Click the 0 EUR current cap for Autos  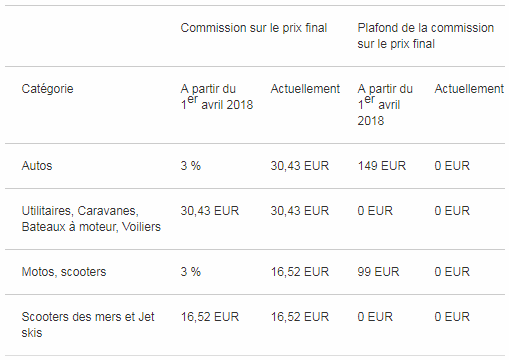click(x=452, y=166)
